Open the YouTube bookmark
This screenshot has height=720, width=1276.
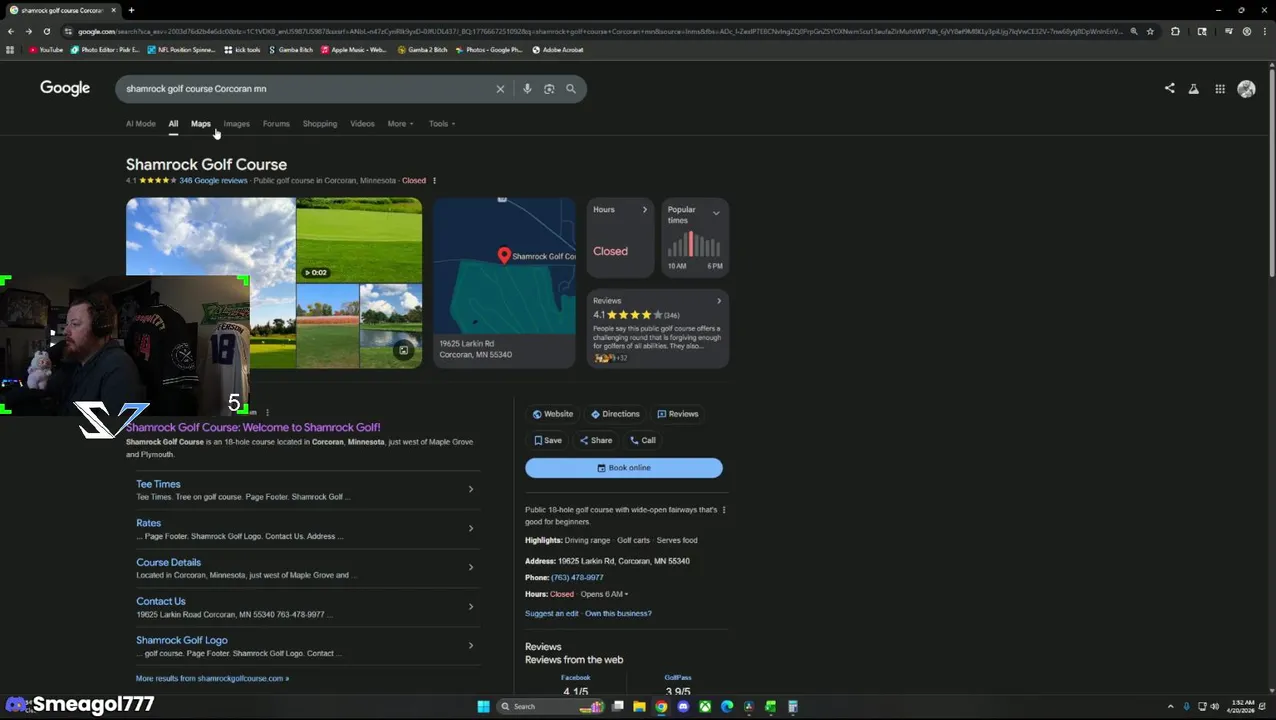pyautogui.click(x=46, y=50)
